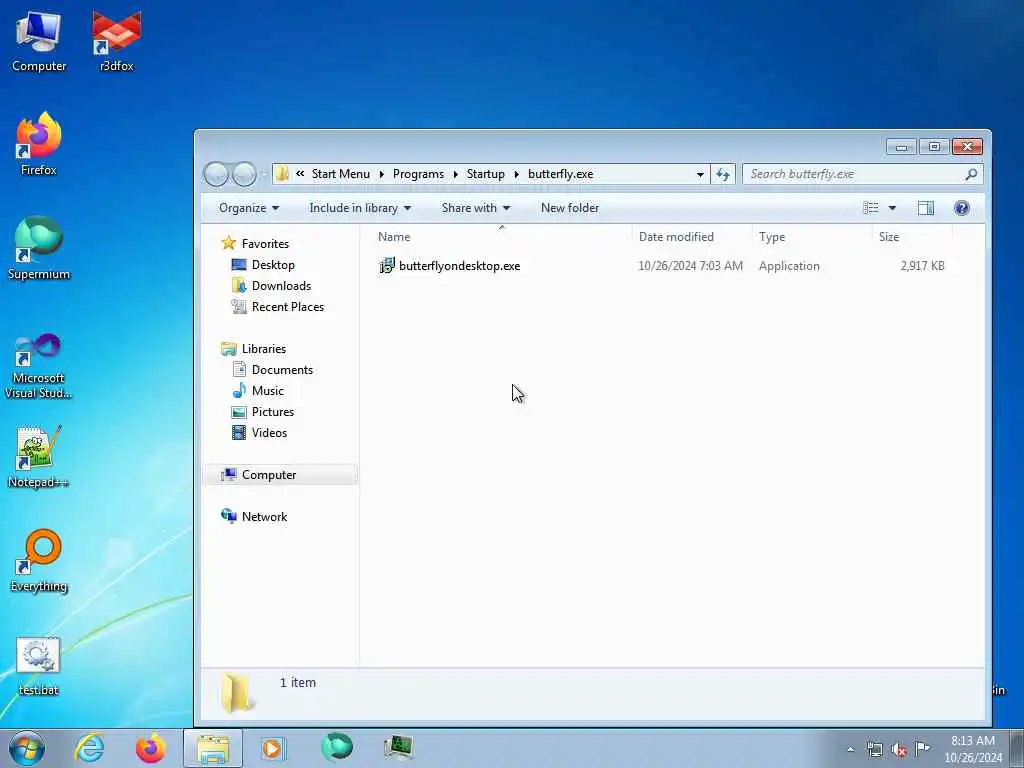Open Windows Media Player taskbar icon
The image size is (1024, 768).
273,748
